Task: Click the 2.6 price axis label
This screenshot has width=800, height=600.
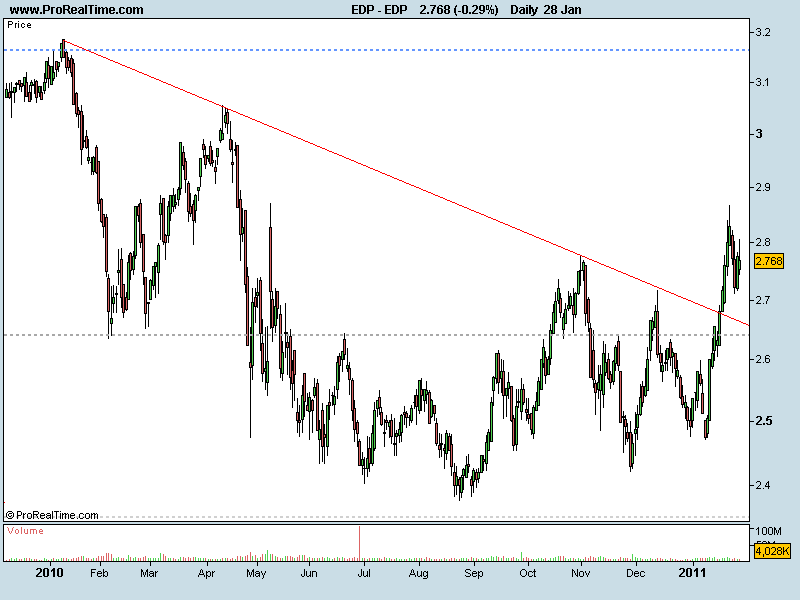Action: tap(763, 359)
